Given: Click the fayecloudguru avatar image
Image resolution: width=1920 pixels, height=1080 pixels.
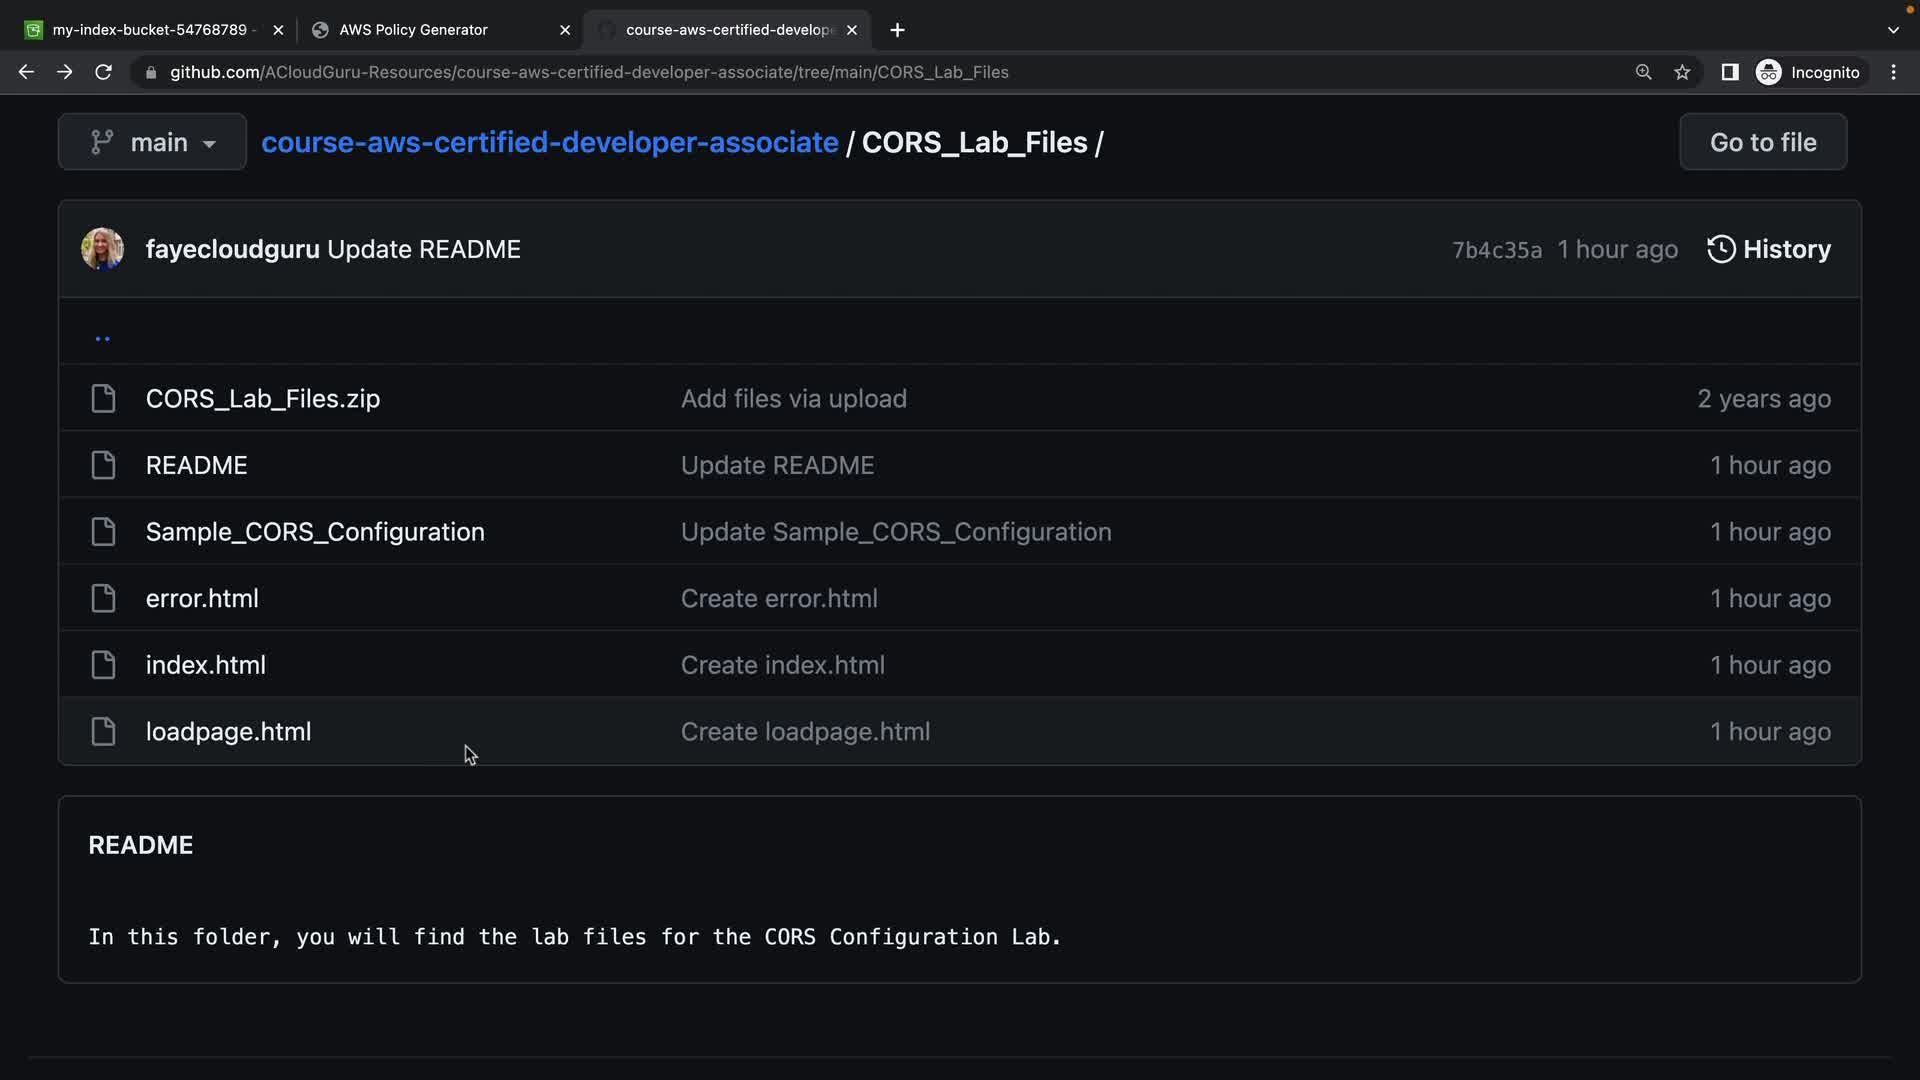Looking at the screenshot, I should click(x=102, y=249).
